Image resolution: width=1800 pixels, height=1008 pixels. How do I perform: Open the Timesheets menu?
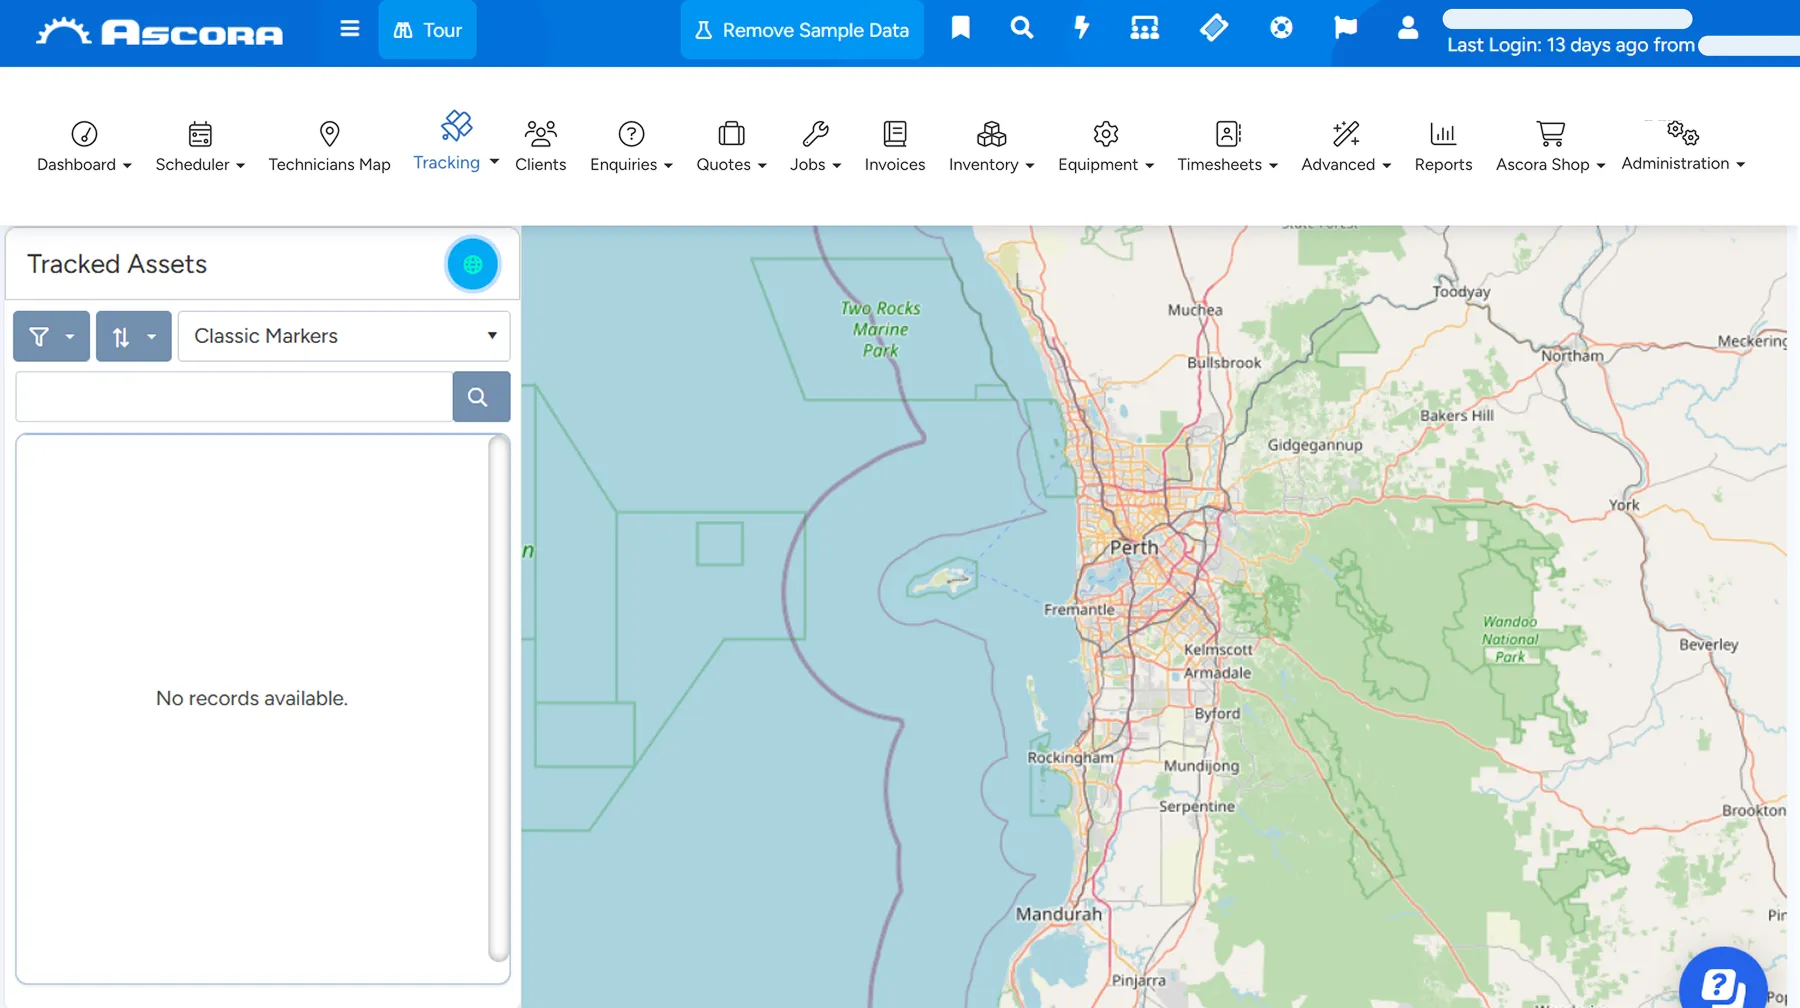pos(1228,147)
